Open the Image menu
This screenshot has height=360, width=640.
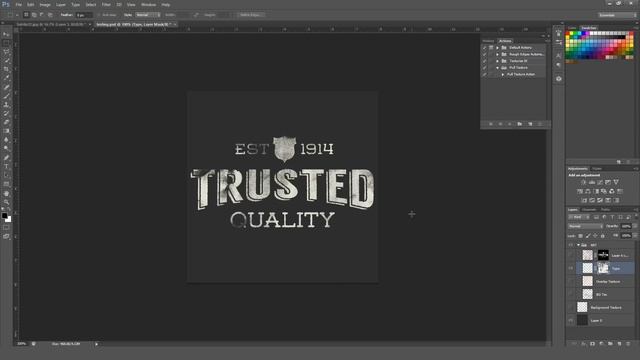coord(45,4)
